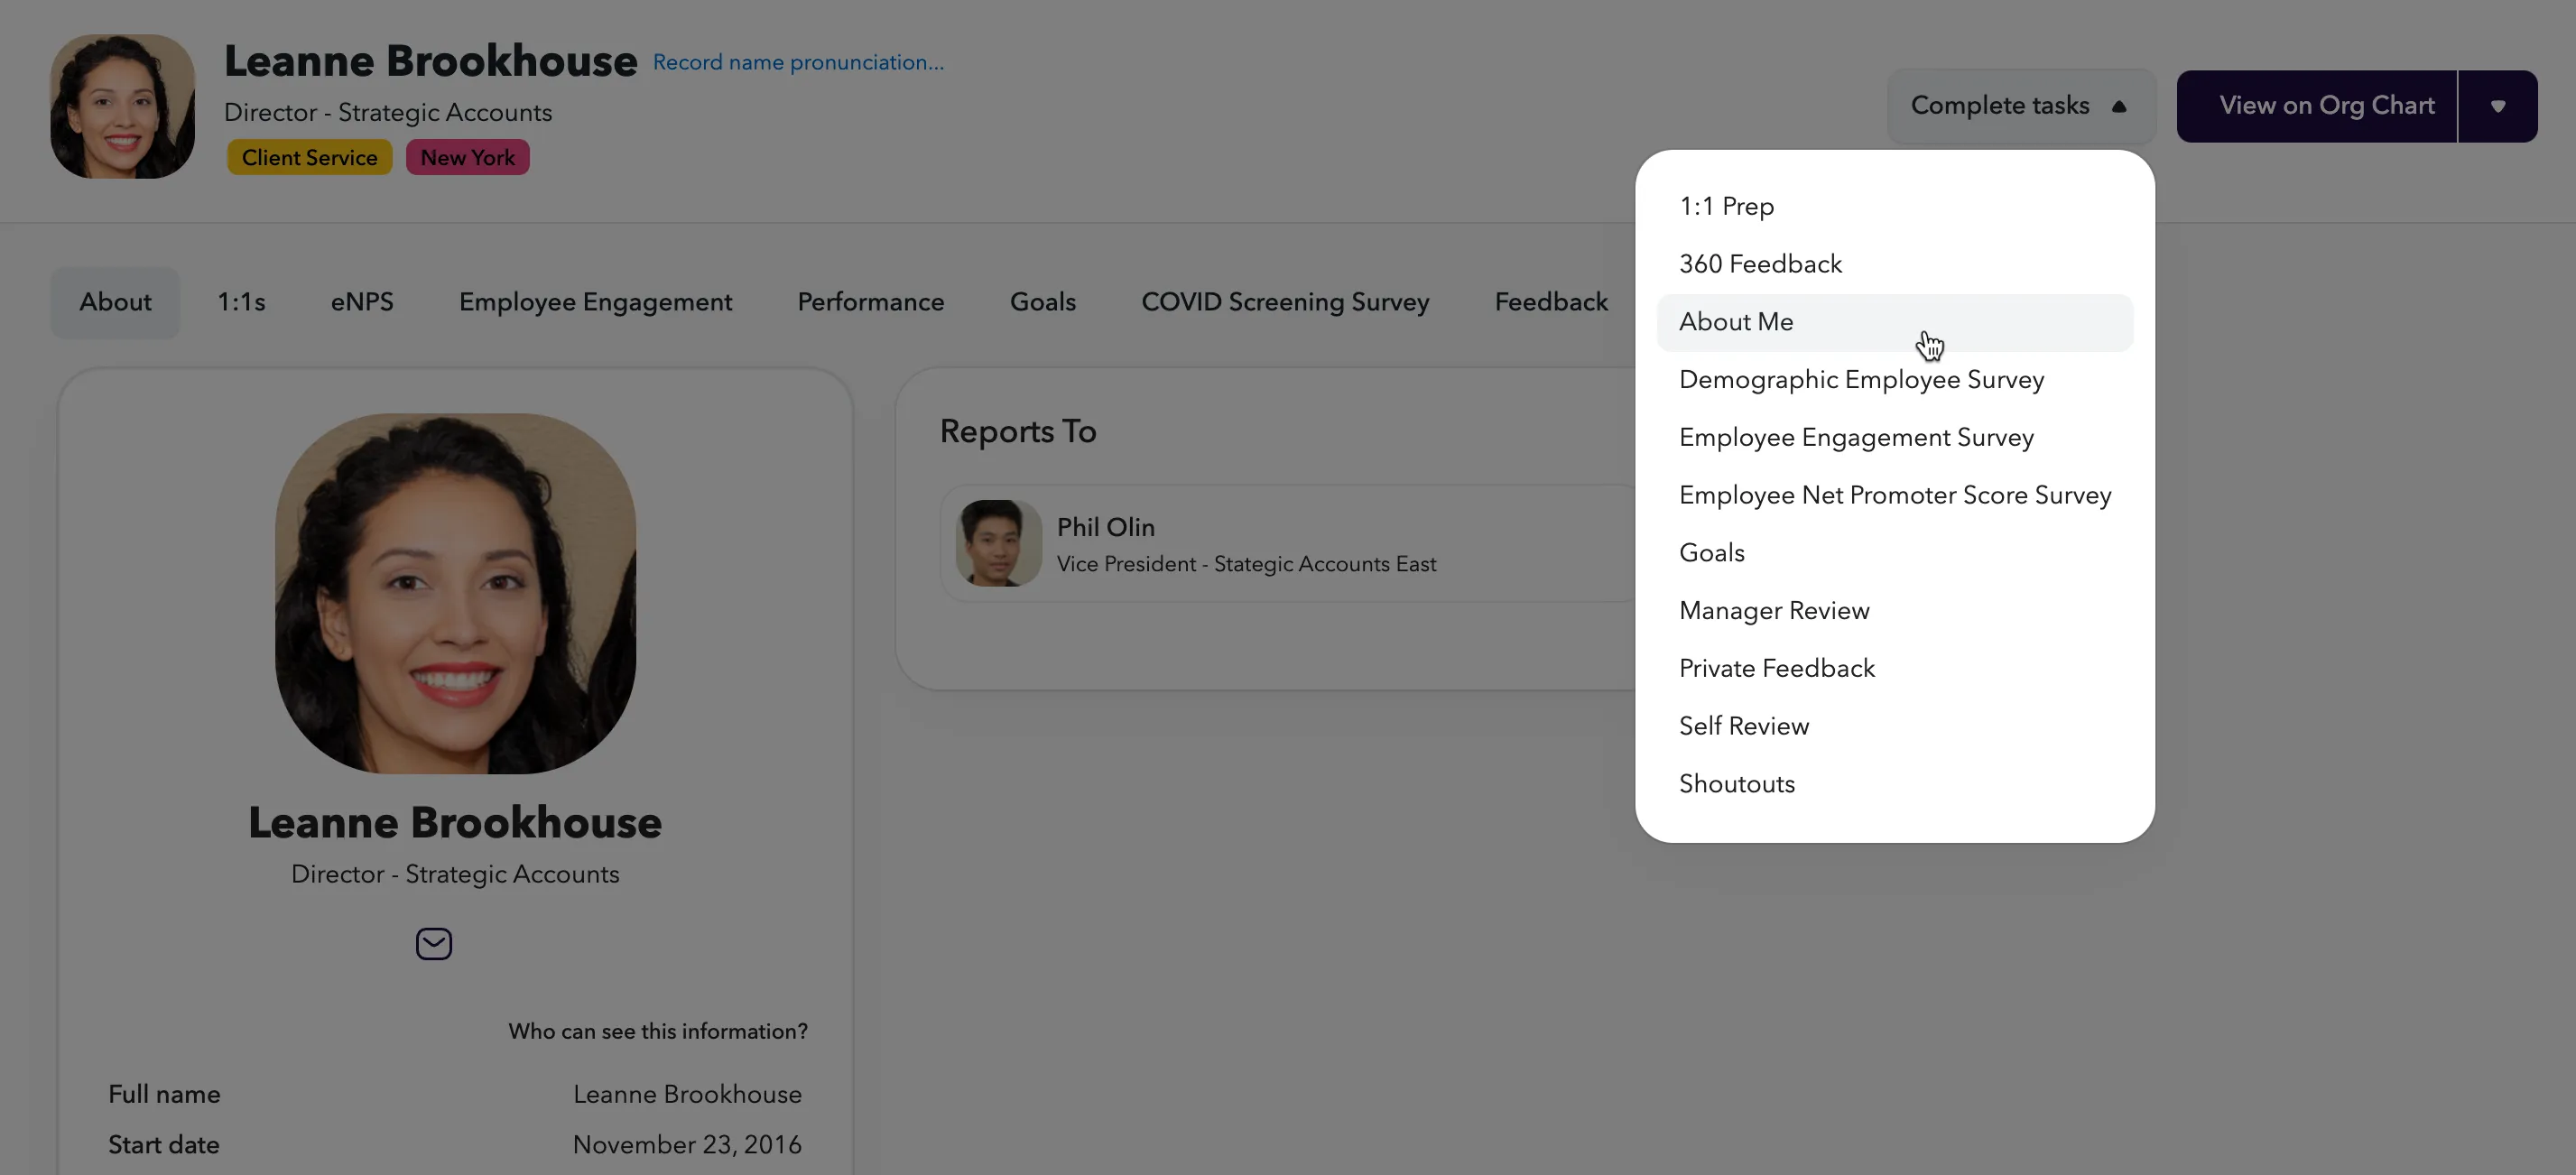Click the Leanne Brookhouse page title heading
The height and width of the screenshot is (1175, 2576).
430,62
